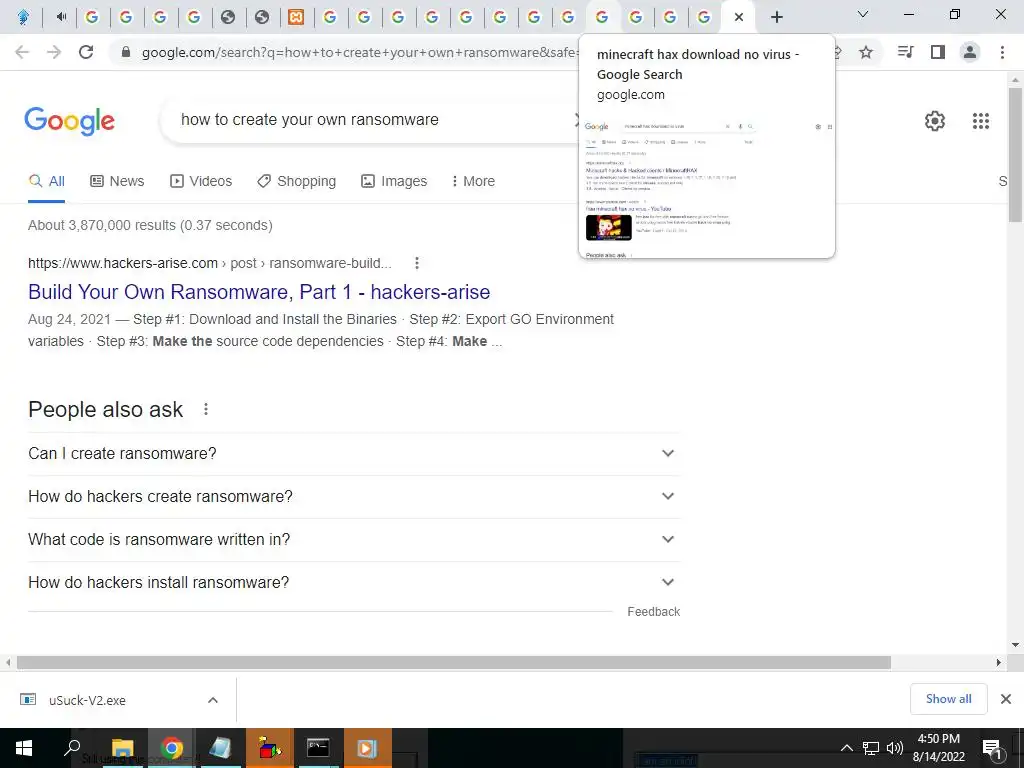Open the orange media player taskbar icon
The height and width of the screenshot is (768, 1024).
coord(367,748)
